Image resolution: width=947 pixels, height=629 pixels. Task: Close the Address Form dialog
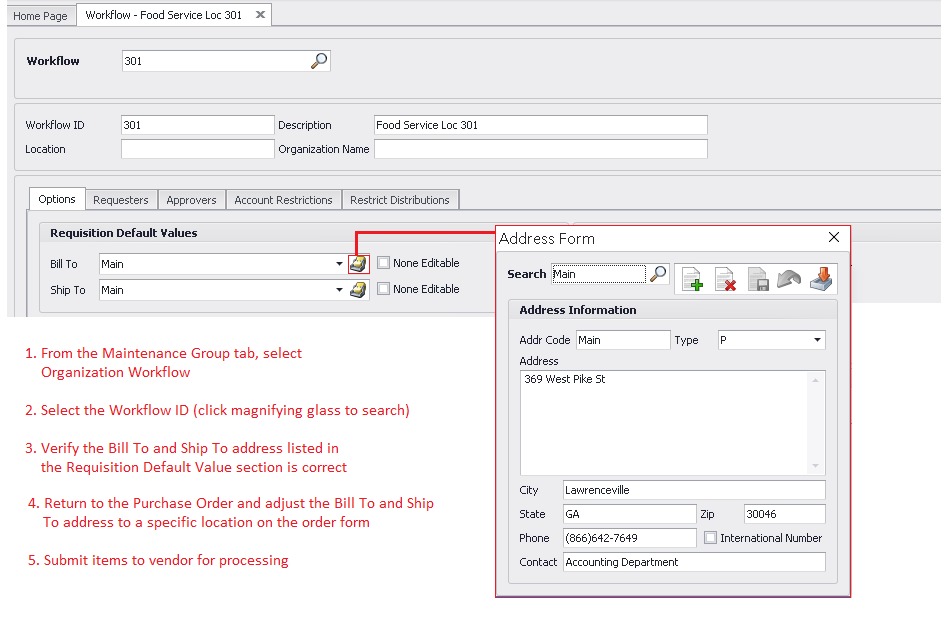[834, 238]
